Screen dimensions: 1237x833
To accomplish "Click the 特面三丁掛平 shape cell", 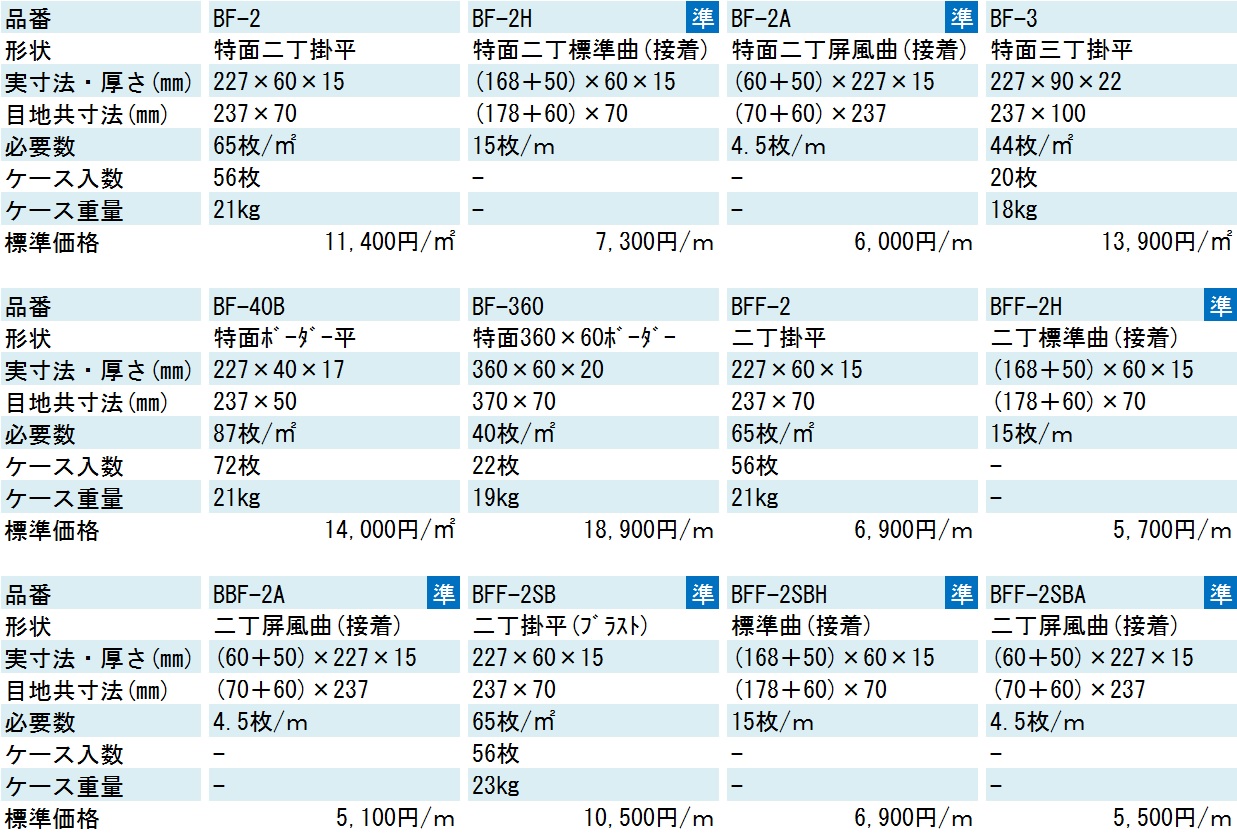I will point(1061,50).
